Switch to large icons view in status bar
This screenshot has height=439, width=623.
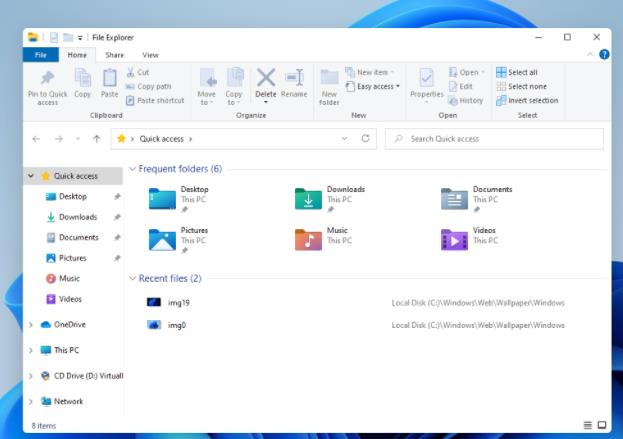coord(602,425)
